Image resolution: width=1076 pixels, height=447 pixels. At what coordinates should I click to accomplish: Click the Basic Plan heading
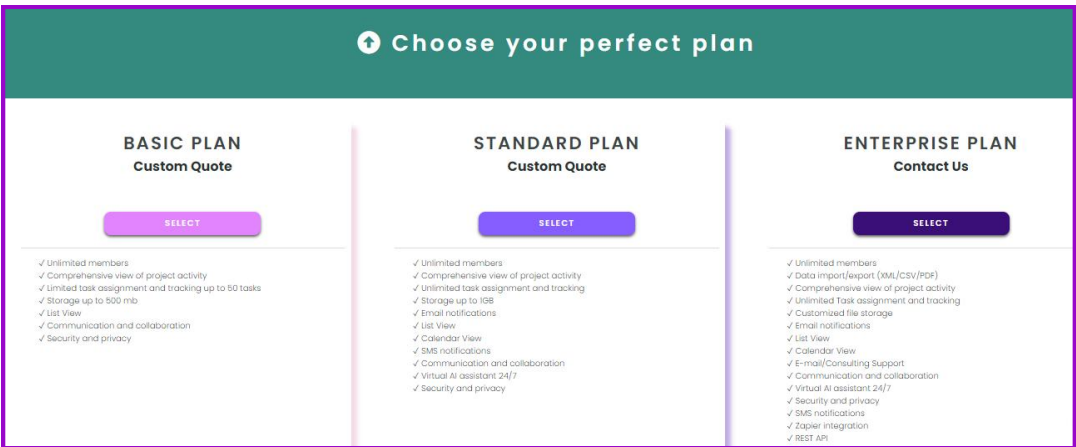[x=182, y=143]
